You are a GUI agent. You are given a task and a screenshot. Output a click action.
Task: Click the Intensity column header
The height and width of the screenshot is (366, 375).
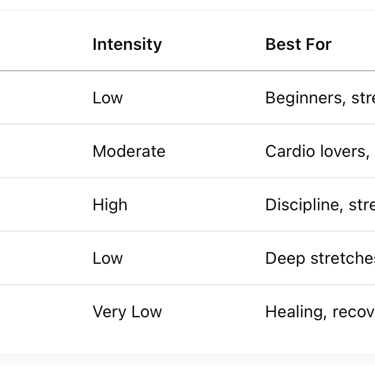127,45
